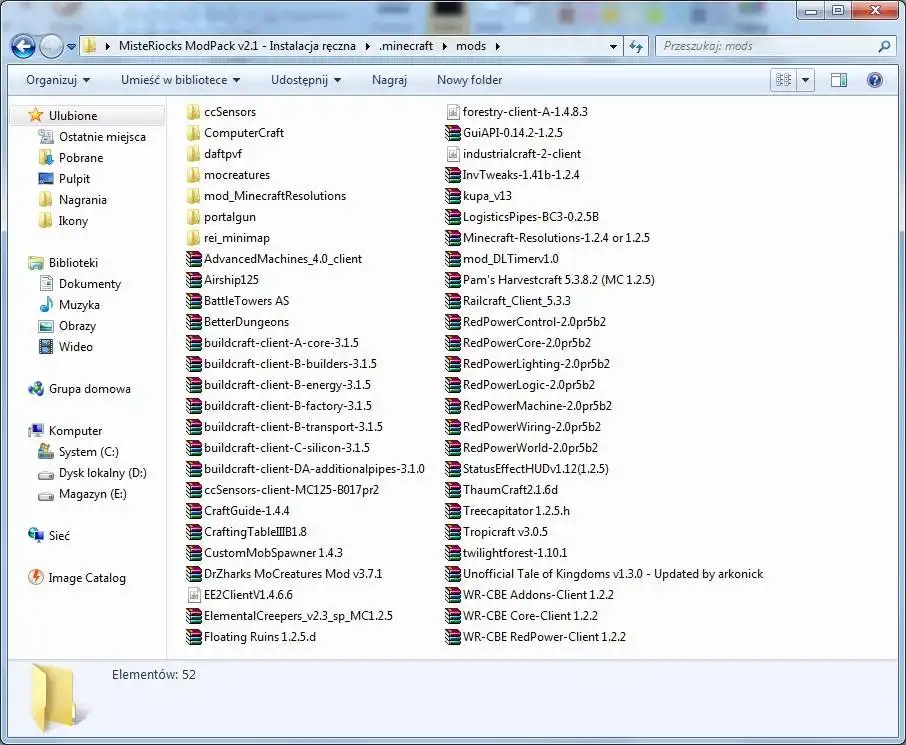Click the Grupa domowa icon
Image resolution: width=906 pixels, height=745 pixels.
[36, 389]
